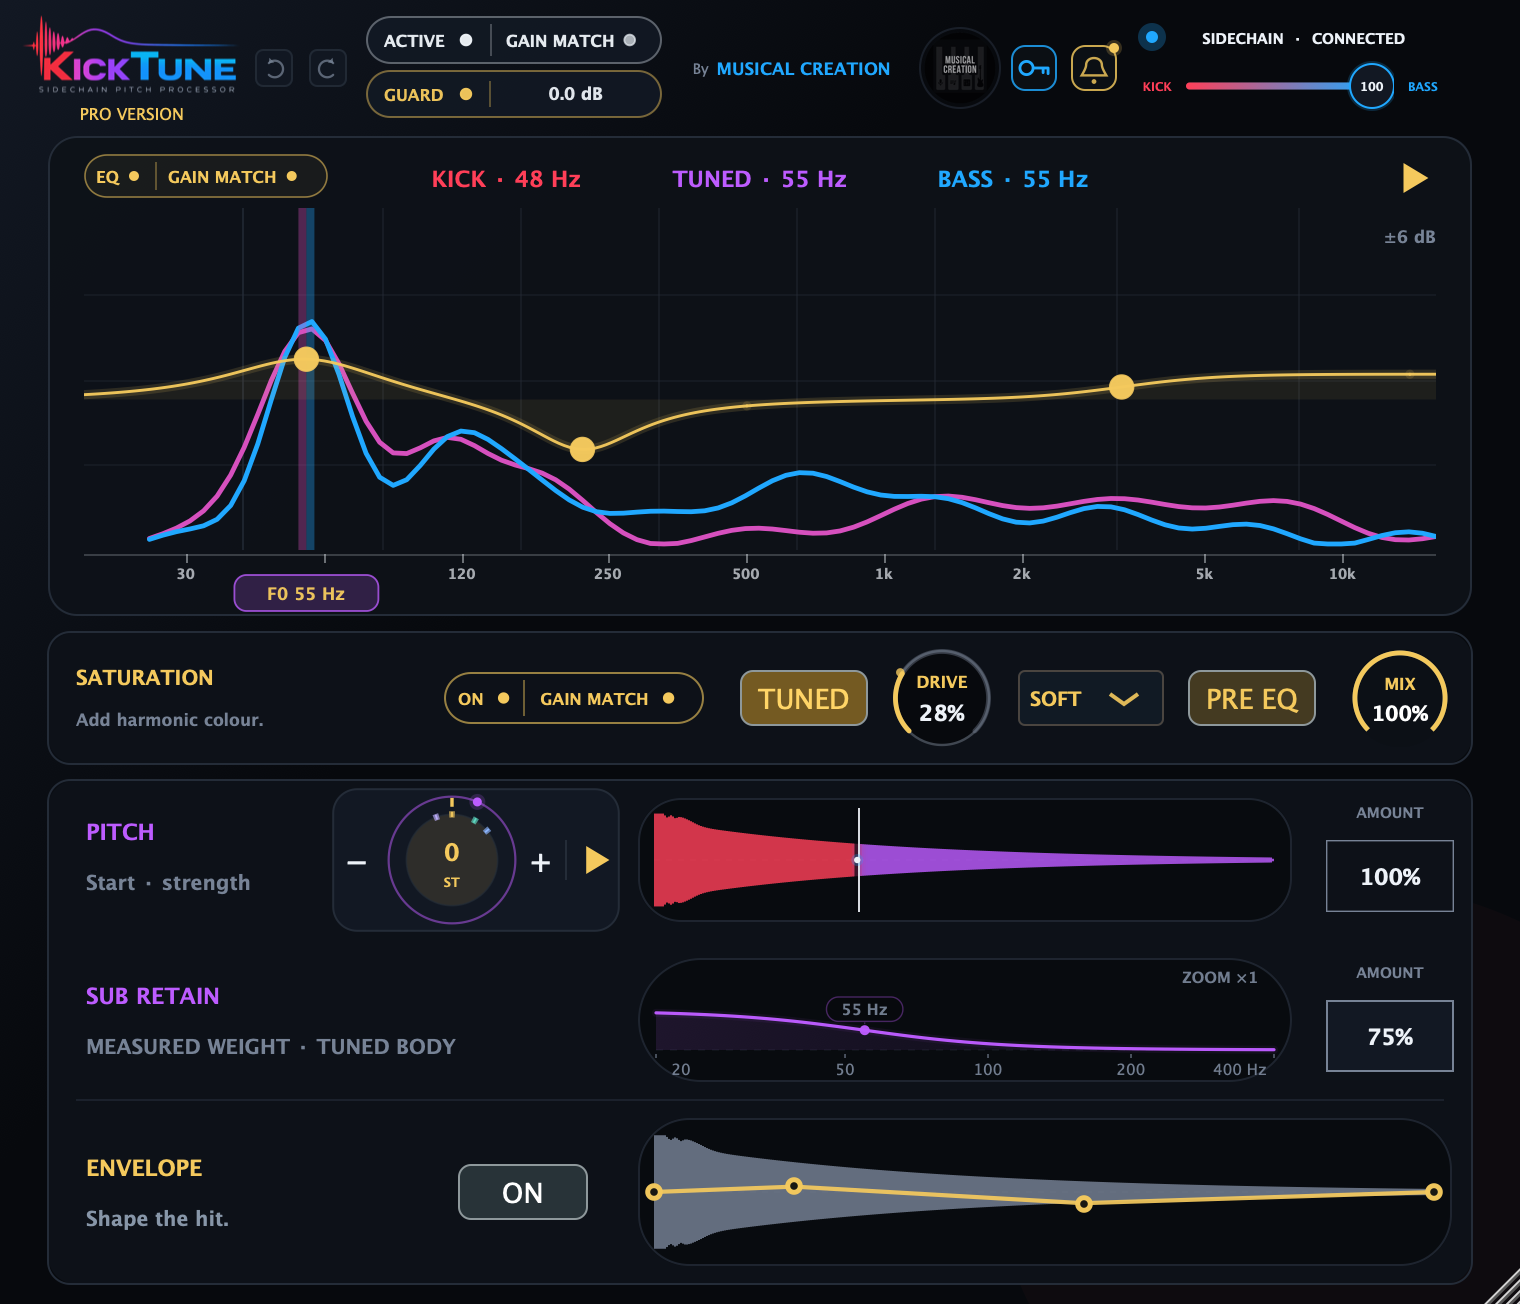Toggle saturation ON switch

pyautogui.click(x=484, y=698)
